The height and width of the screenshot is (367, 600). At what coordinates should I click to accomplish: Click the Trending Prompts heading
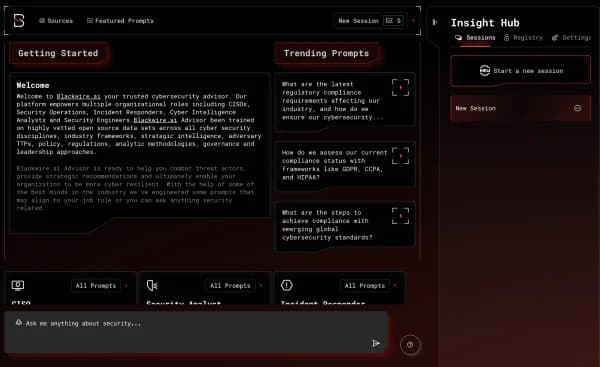tap(326, 53)
